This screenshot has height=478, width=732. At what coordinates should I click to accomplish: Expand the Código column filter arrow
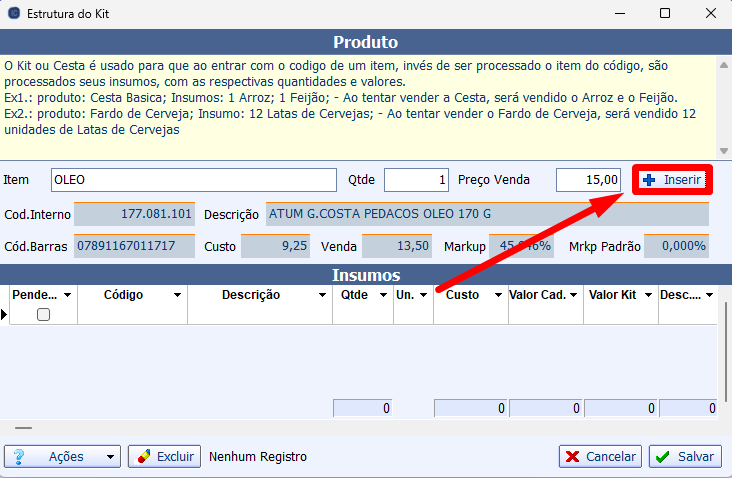(x=177, y=296)
